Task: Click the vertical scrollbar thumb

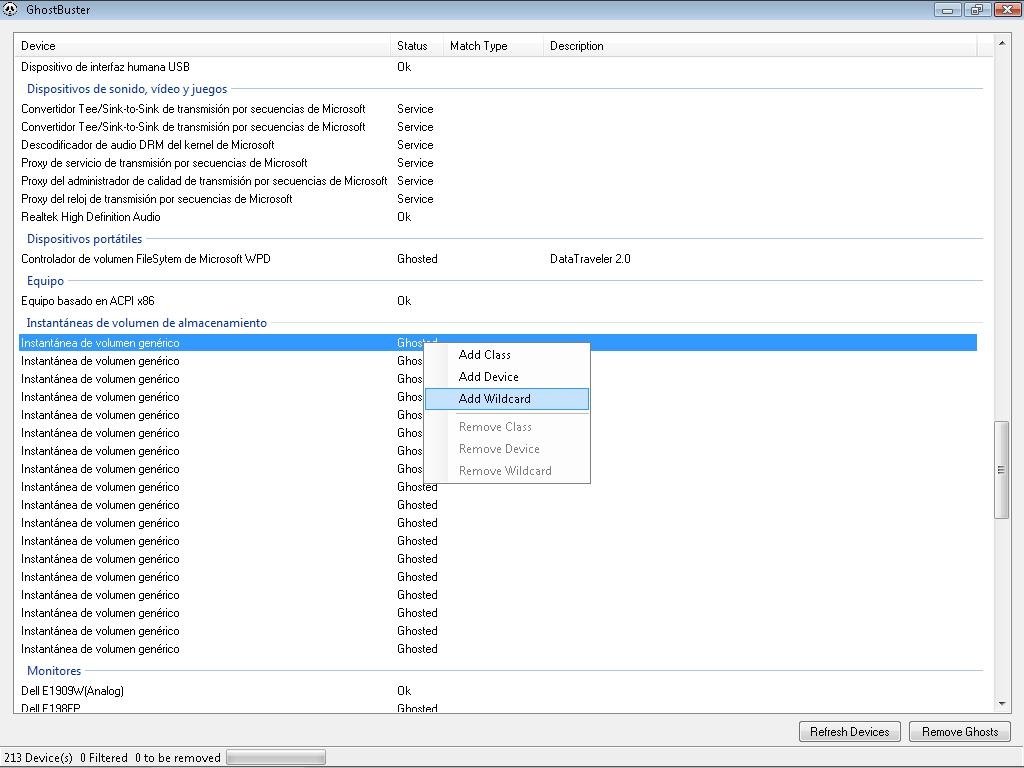Action: 1001,470
